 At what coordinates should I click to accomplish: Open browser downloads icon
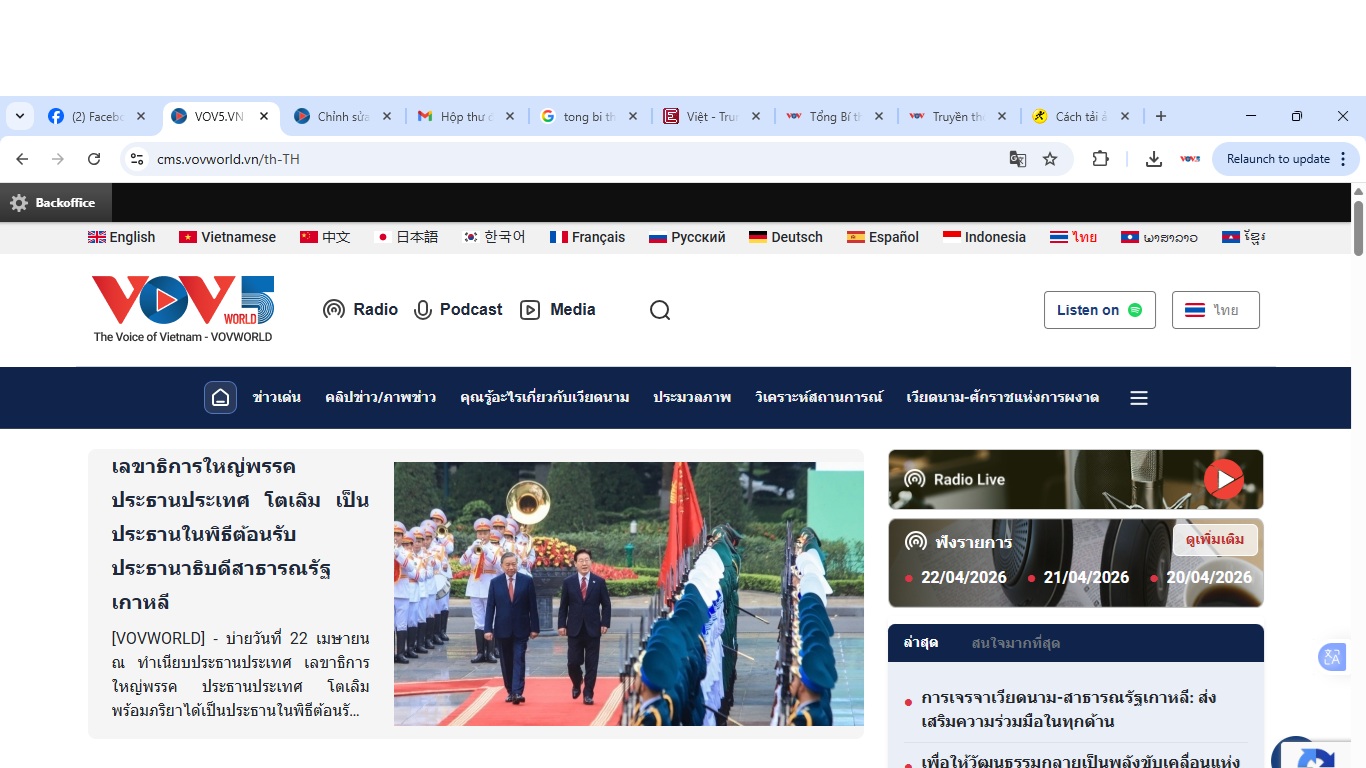[1153, 159]
